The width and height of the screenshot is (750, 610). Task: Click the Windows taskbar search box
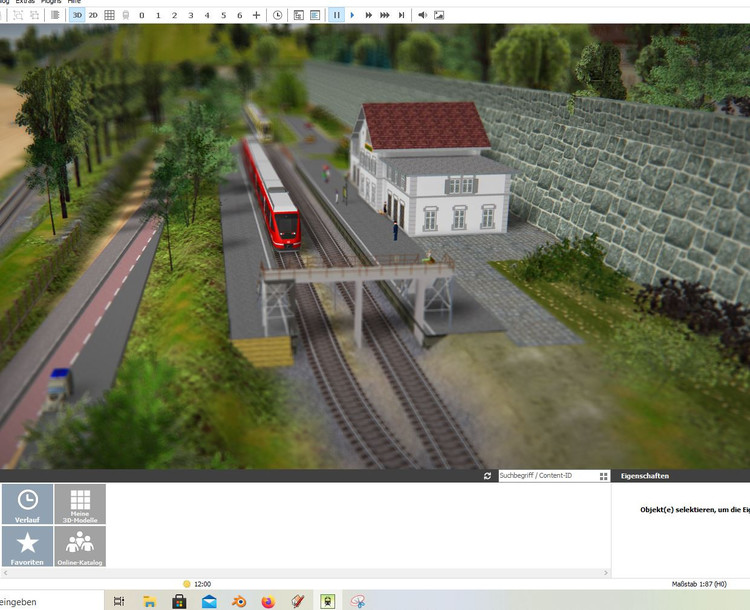52,601
